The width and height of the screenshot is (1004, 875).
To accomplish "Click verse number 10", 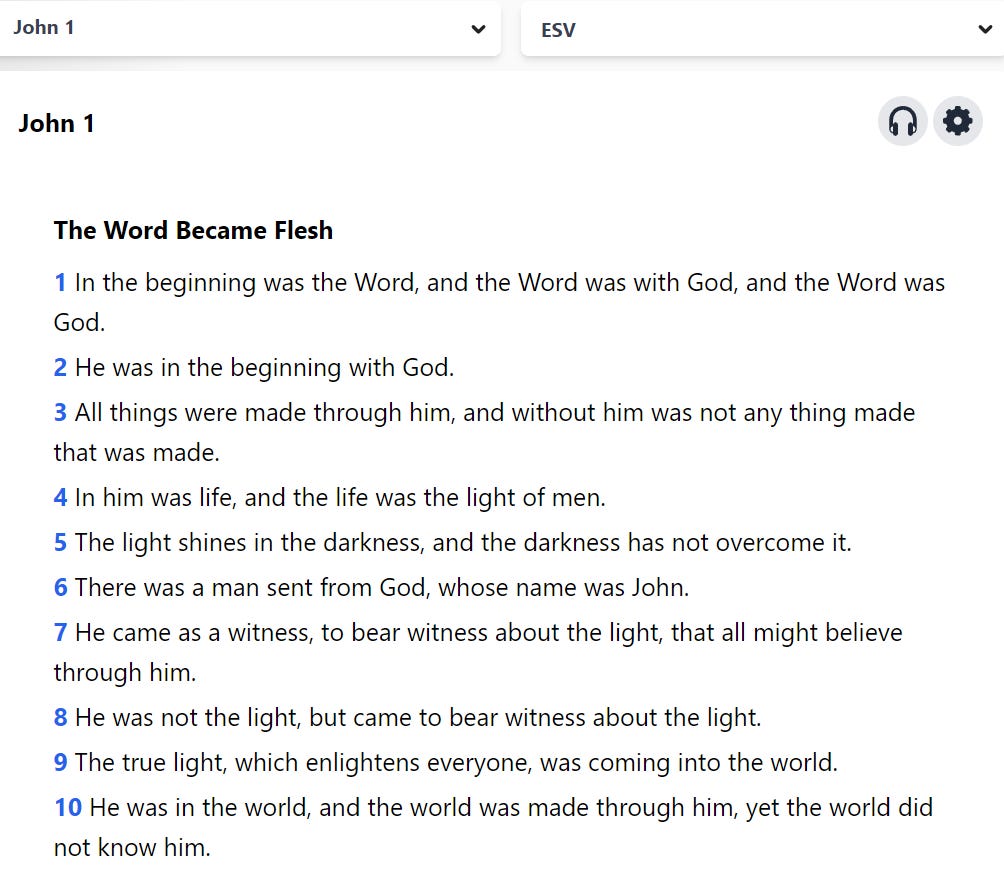I will pyautogui.click(x=68, y=807).
